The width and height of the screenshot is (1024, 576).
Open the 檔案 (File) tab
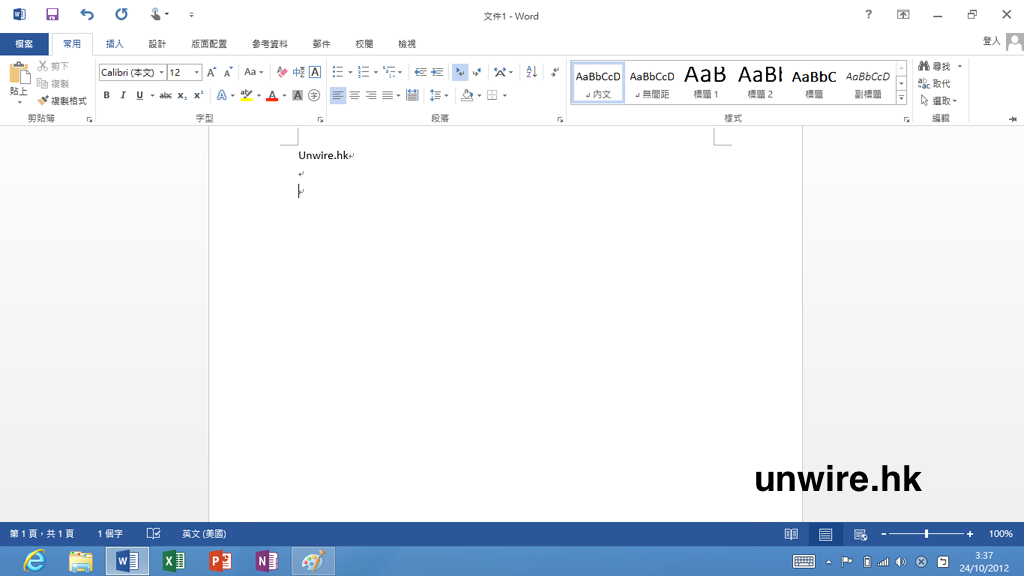[24, 44]
